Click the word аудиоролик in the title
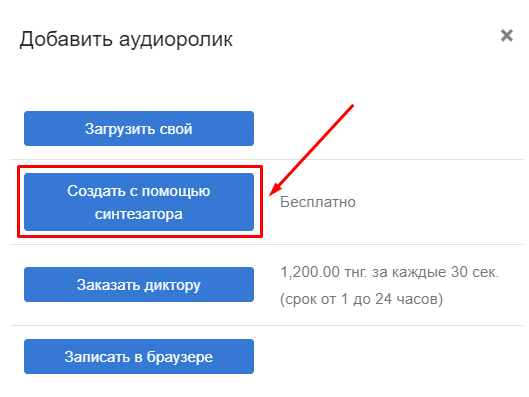 pyautogui.click(x=176, y=40)
